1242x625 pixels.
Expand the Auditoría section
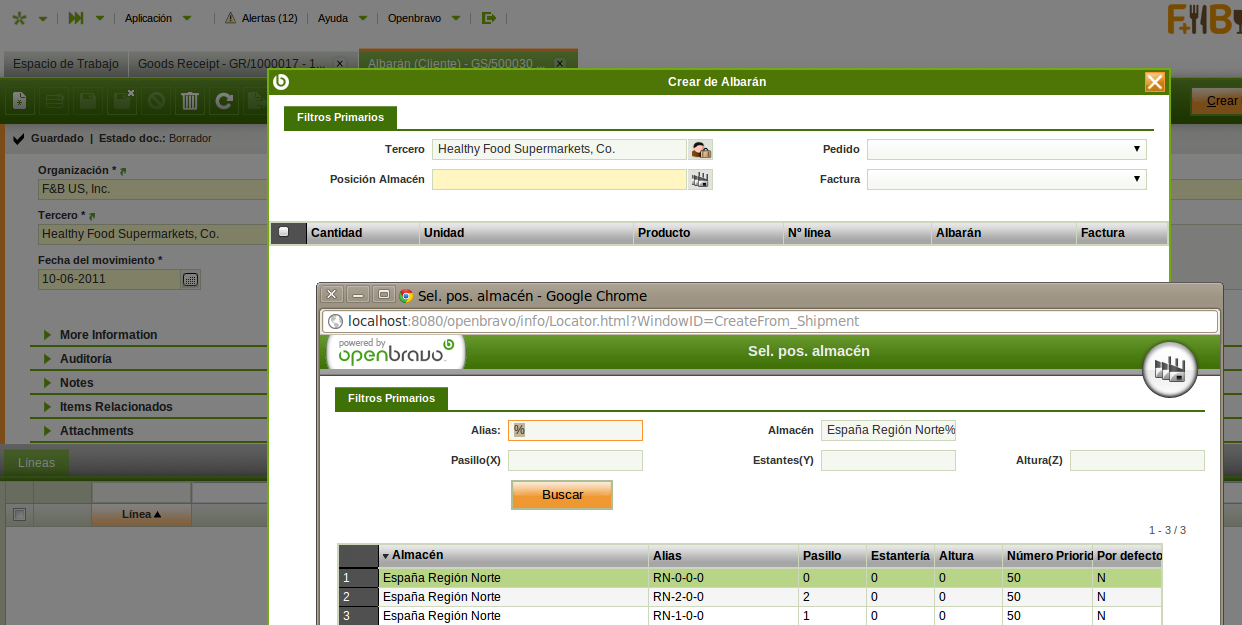click(x=86, y=359)
